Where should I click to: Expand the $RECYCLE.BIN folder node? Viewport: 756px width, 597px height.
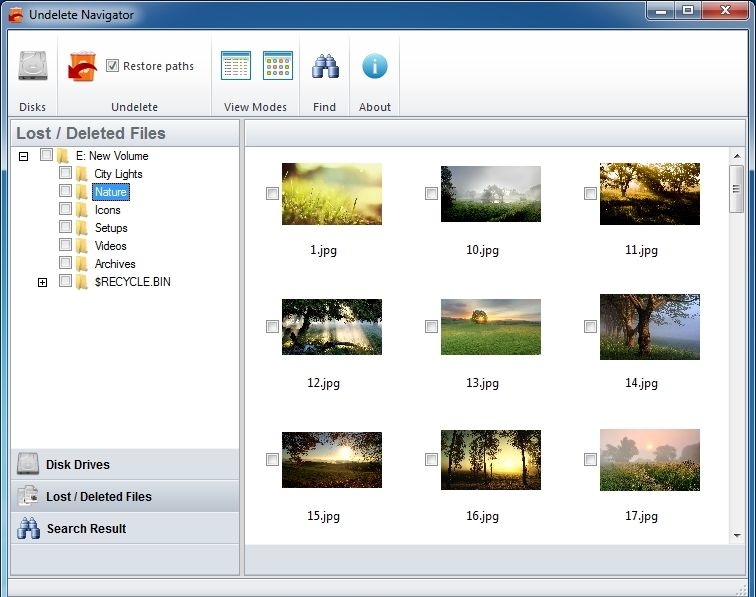42,282
